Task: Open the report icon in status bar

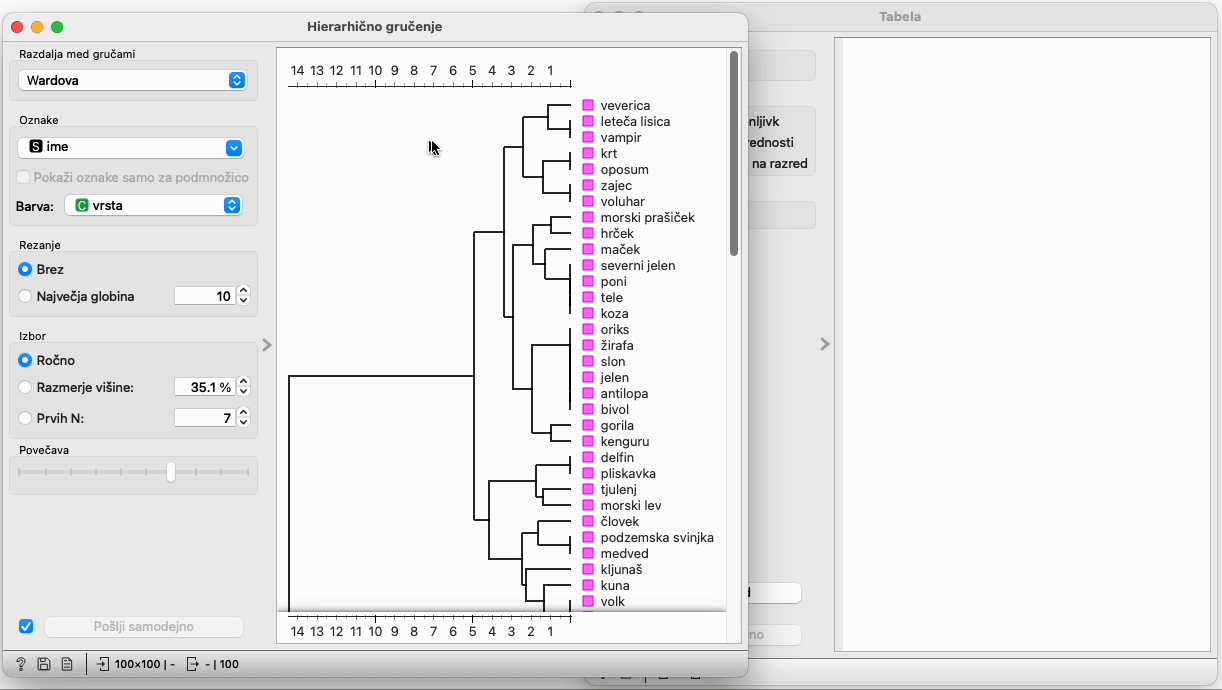Action: point(67,664)
